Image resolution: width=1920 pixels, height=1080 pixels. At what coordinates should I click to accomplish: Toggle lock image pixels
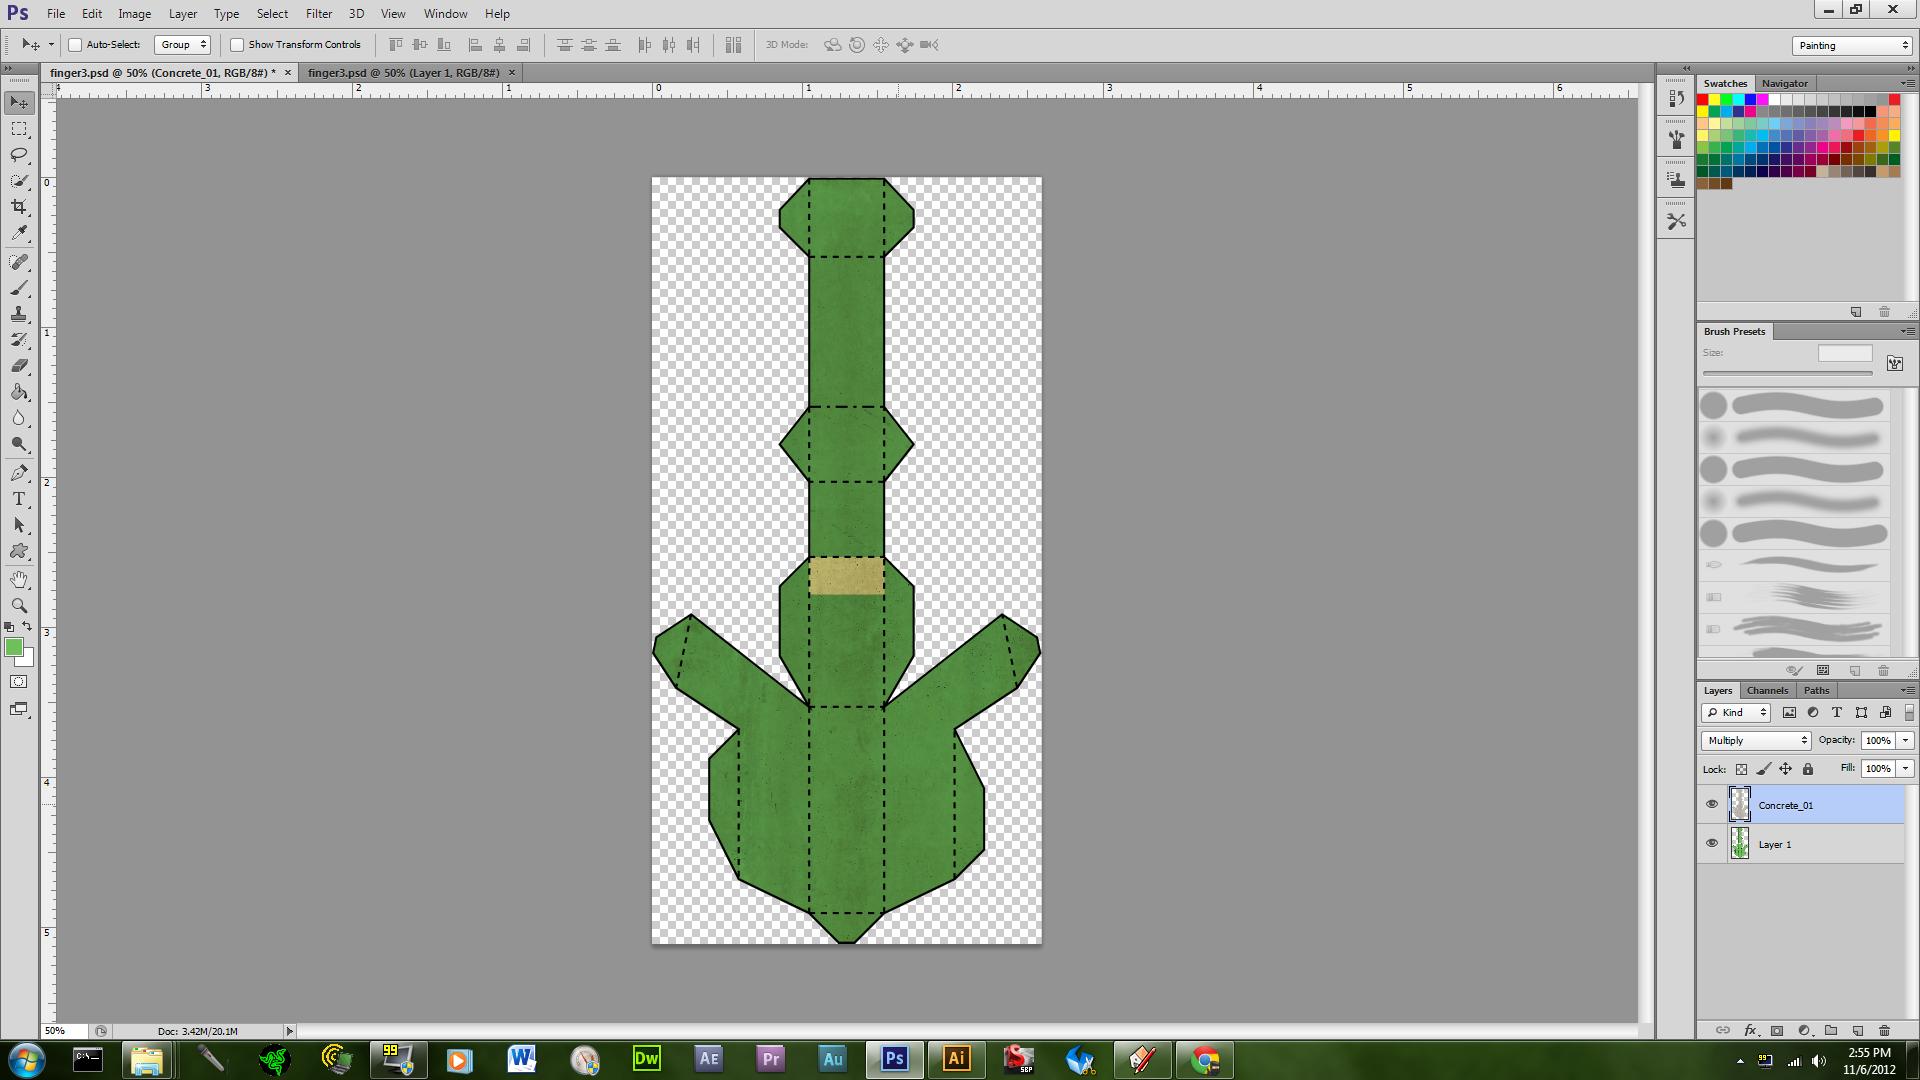point(1764,769)
